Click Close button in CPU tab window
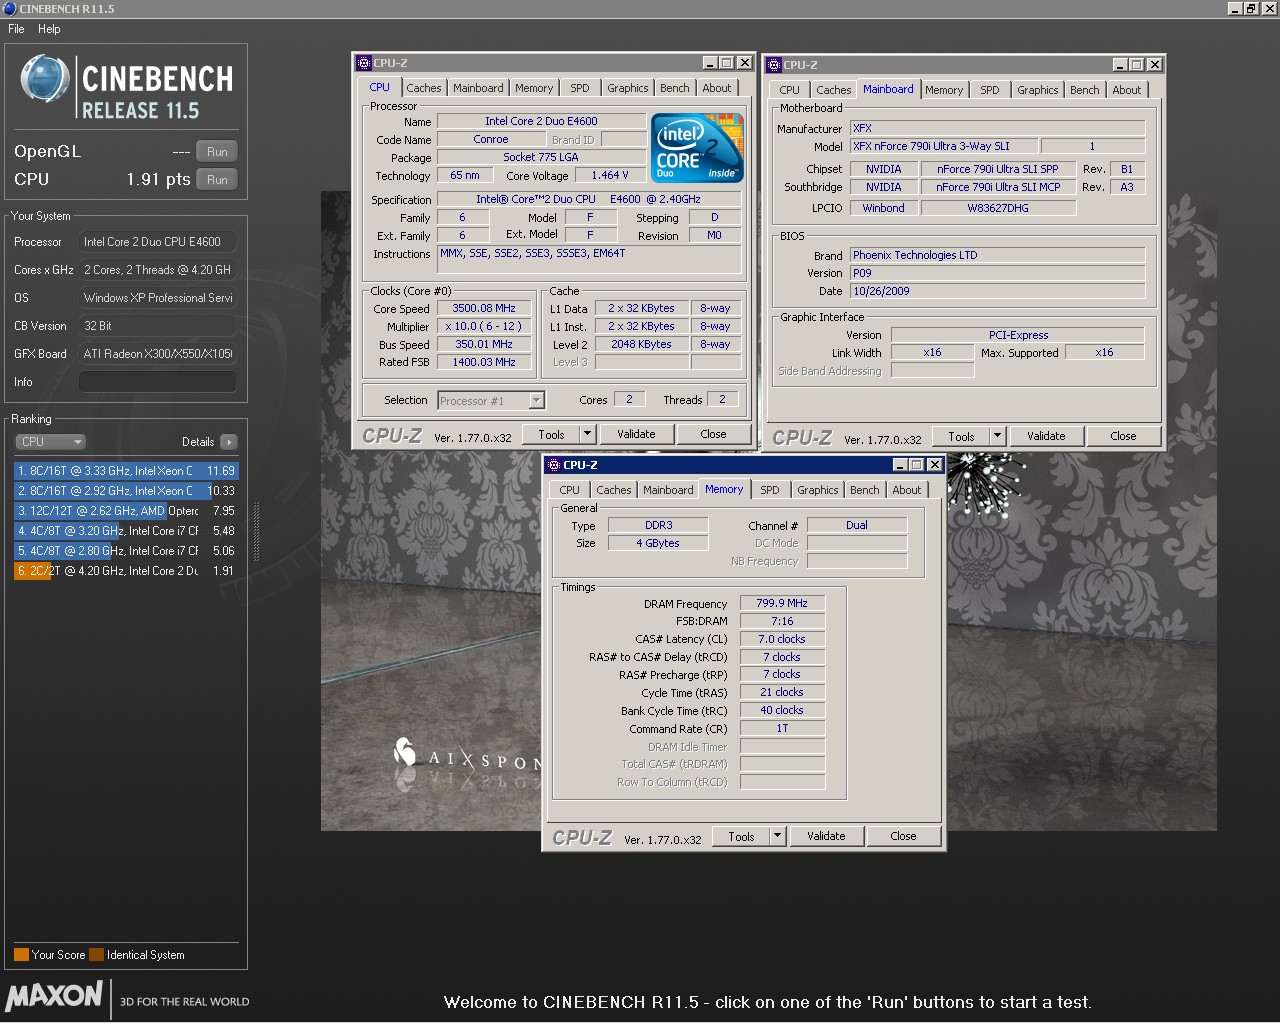 (x=713, y=434)
